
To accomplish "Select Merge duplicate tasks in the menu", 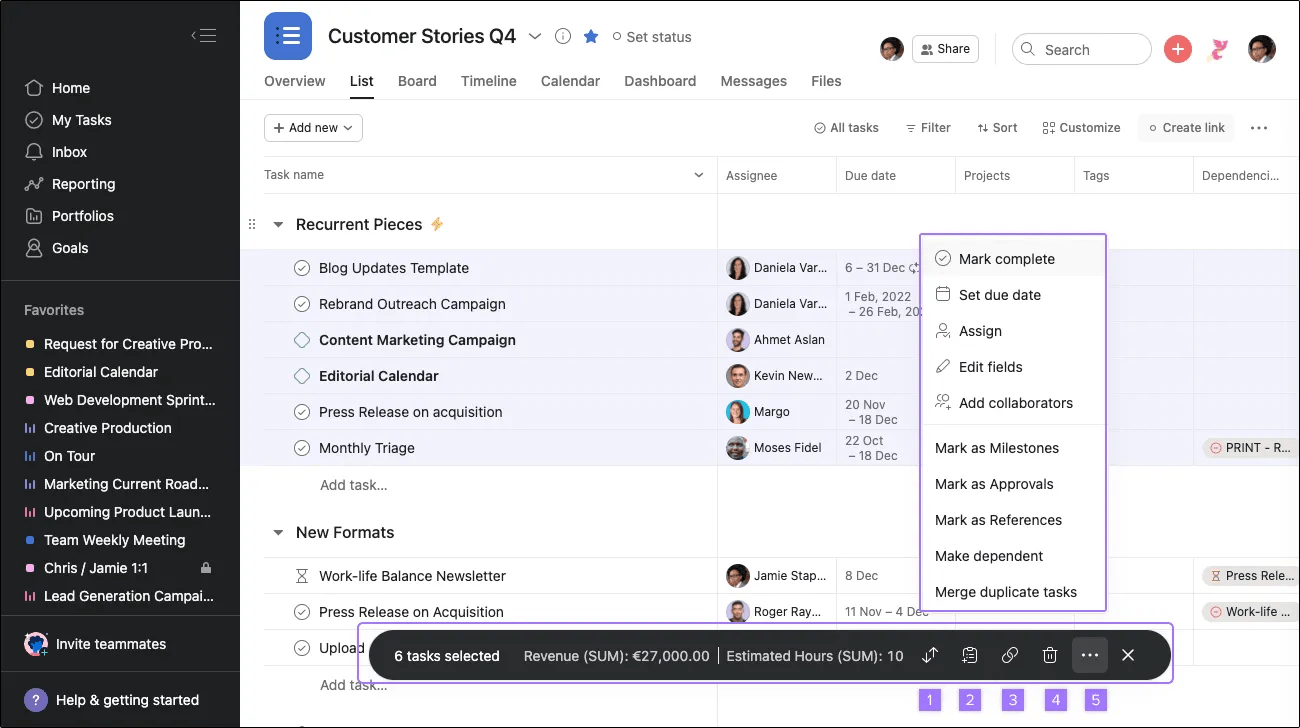I will coord(1005,592).
